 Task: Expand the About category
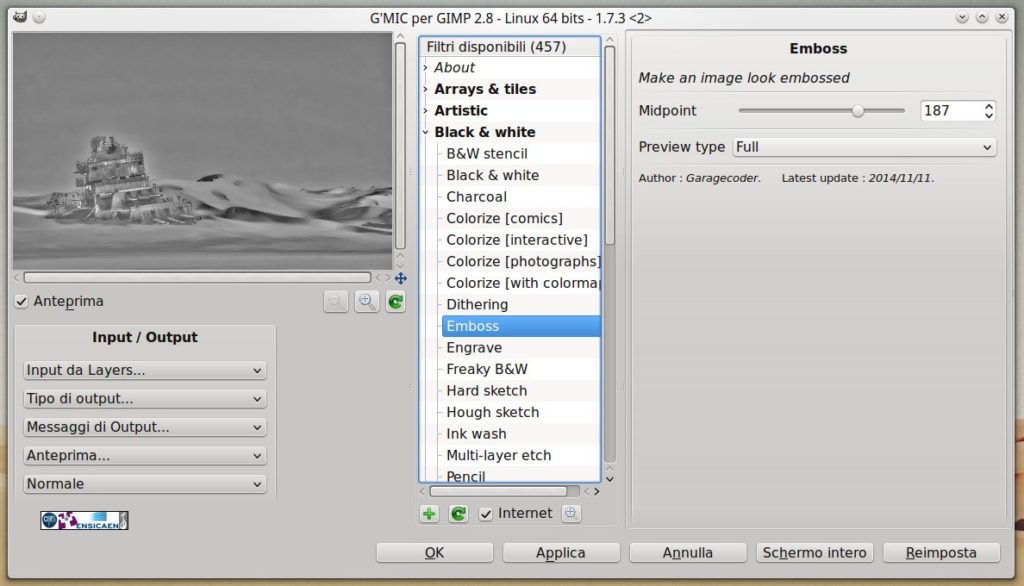426,67
